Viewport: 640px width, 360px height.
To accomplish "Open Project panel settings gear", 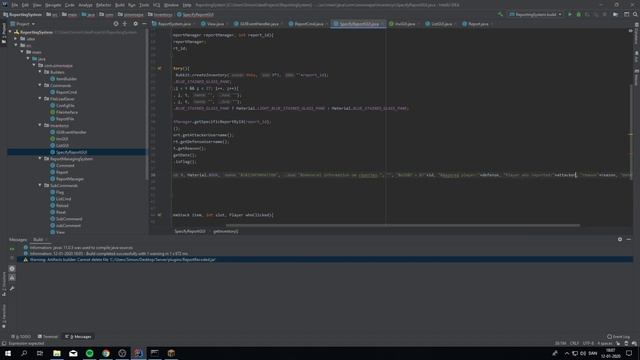I will (x=136, y=24).
